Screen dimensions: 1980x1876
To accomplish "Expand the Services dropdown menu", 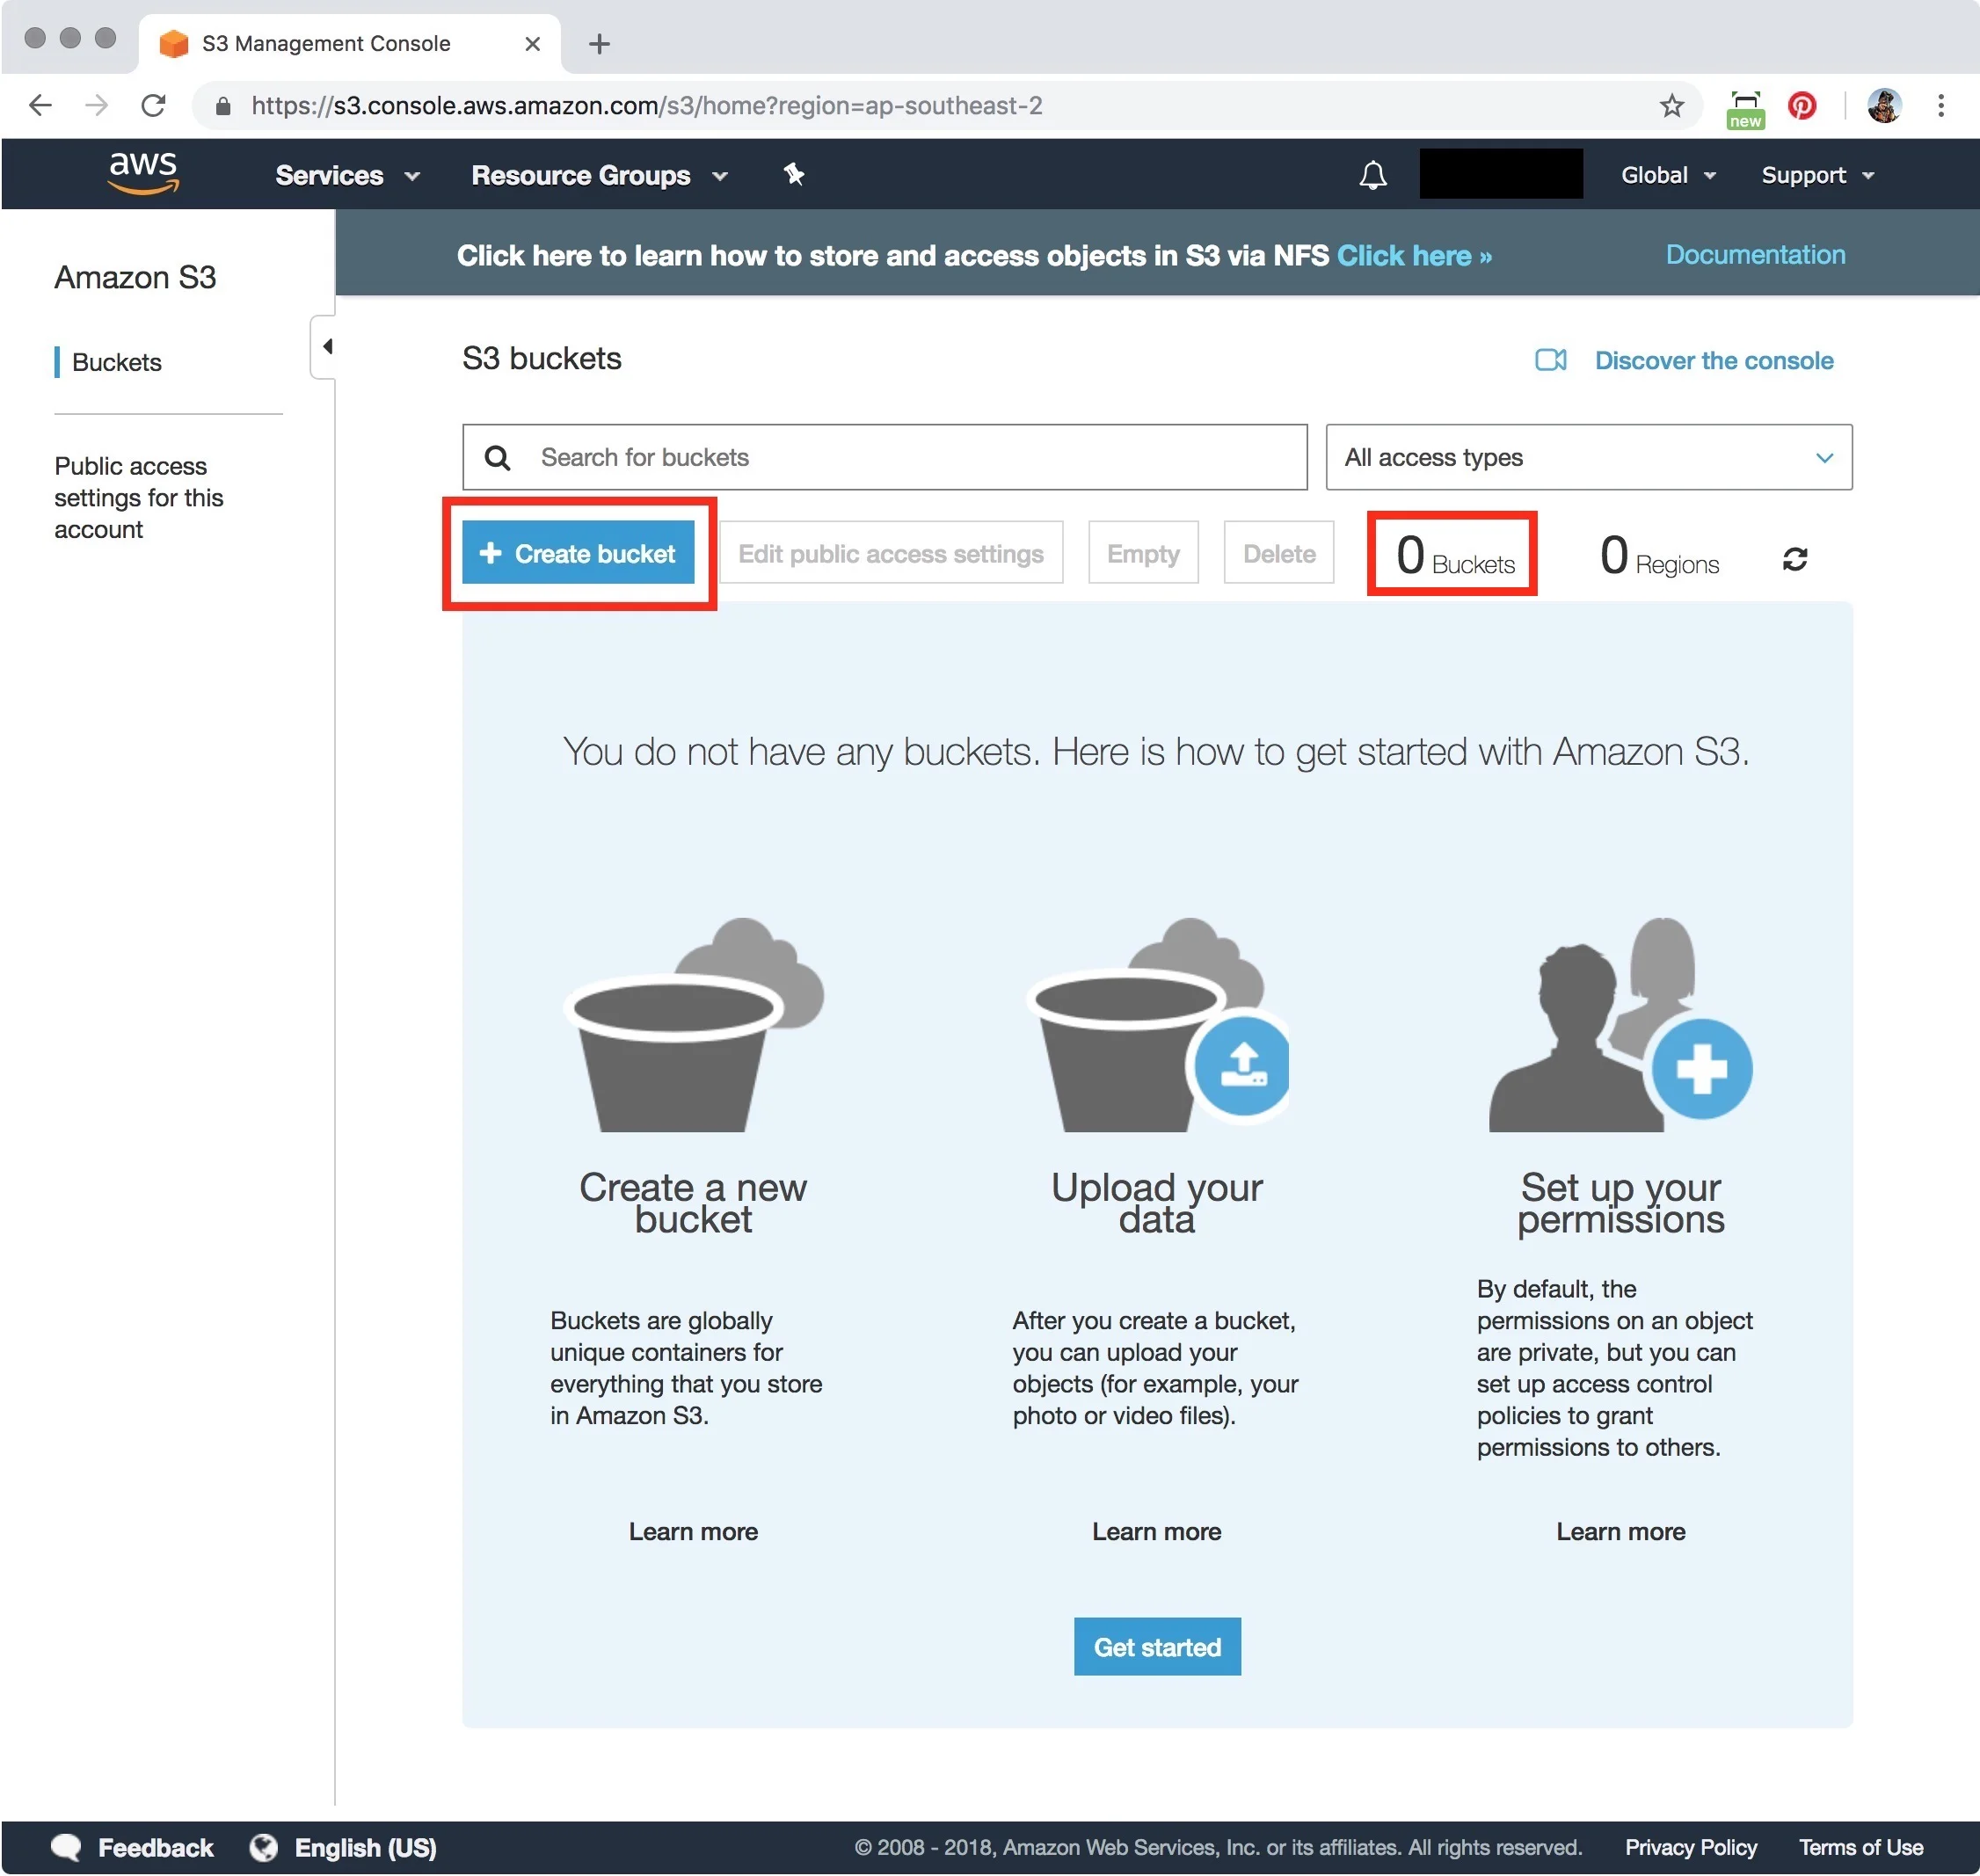I will (346, 175).
